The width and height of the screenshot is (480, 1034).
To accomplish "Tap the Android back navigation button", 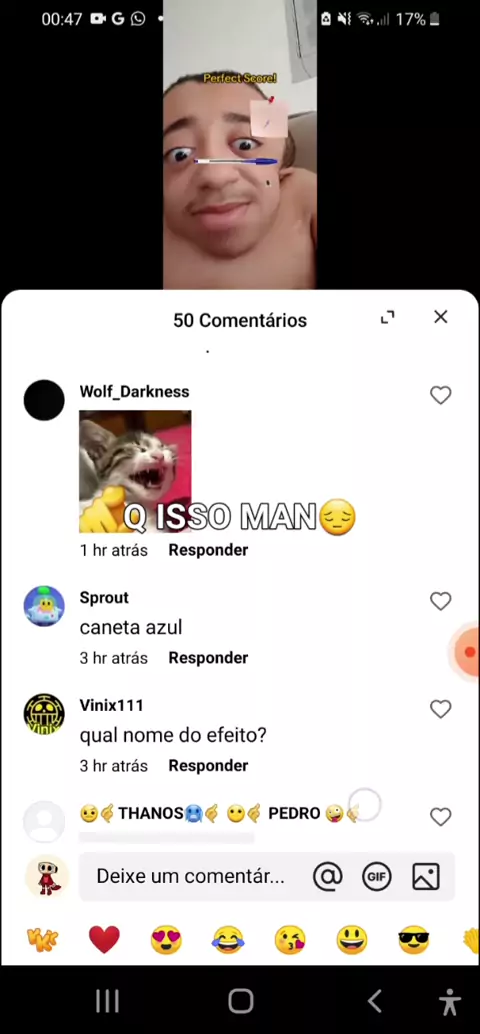I will (375, 1001).
